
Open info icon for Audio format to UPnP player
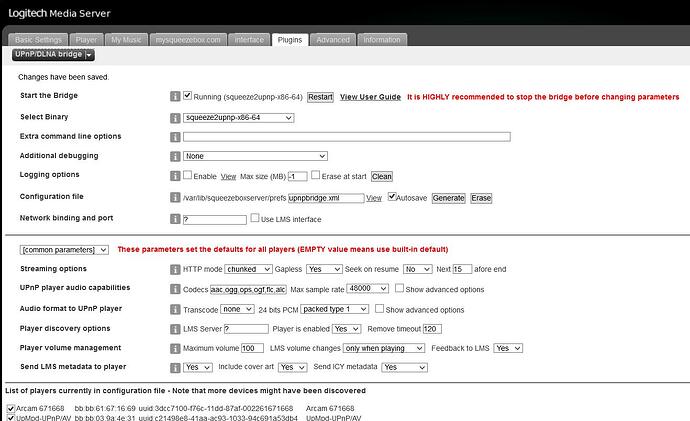pos(175,309)
